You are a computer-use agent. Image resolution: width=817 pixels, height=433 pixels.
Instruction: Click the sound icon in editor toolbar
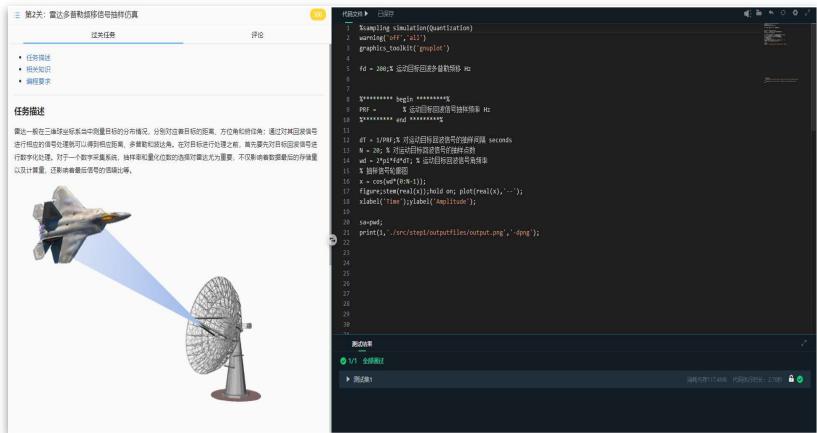click(747, 12)
